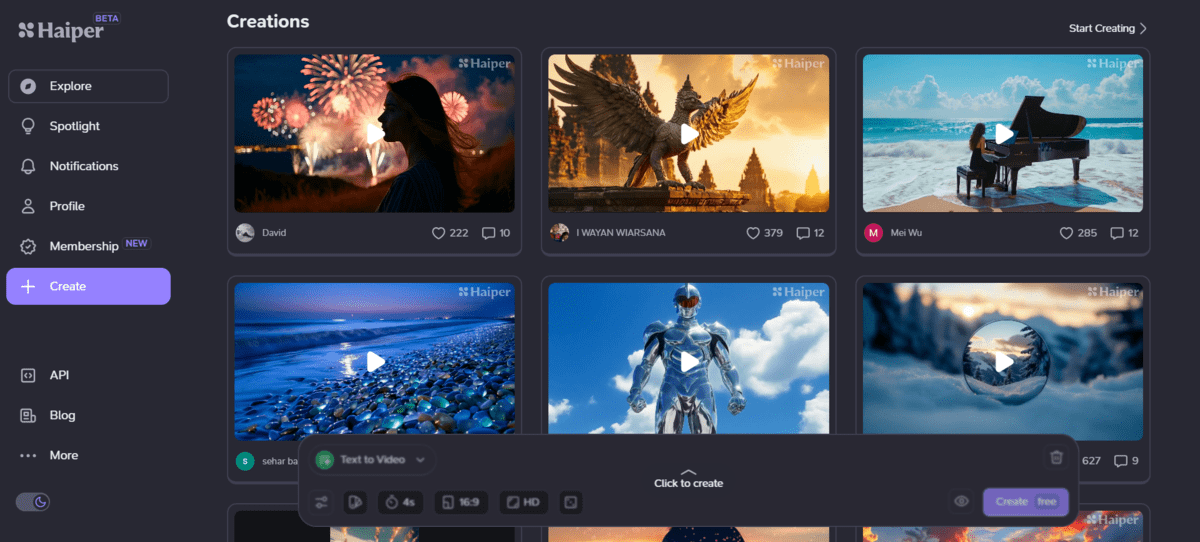The width and height of the screenshot is (1200, 542).
Task: Open the Explore page
Action: (x=88, y=86)
